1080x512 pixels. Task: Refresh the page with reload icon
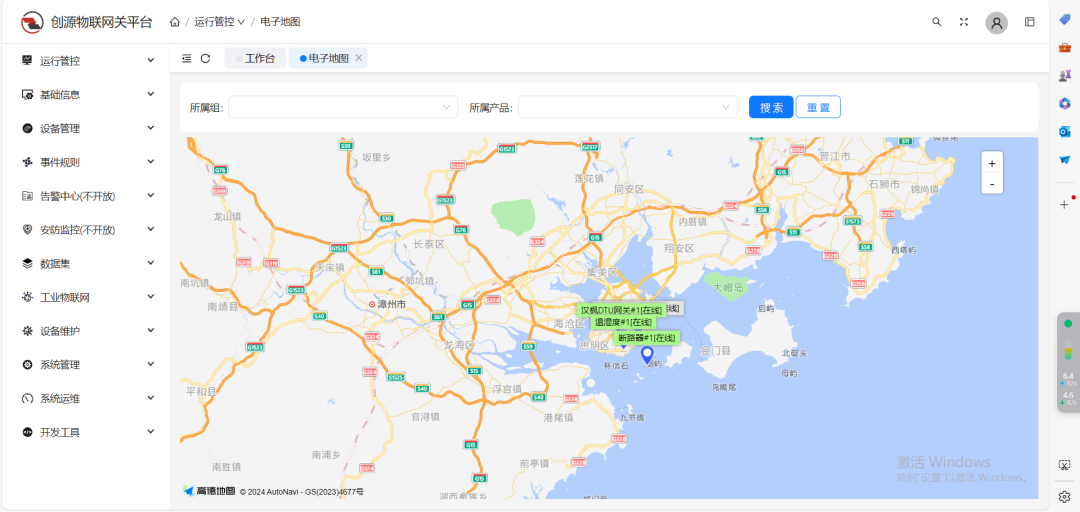[205, 59]
